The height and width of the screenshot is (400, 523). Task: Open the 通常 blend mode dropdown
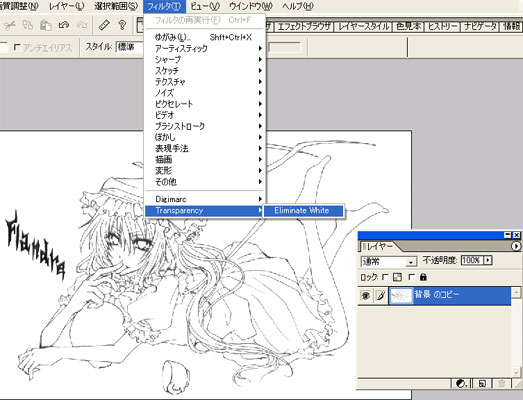click(389, 261)
